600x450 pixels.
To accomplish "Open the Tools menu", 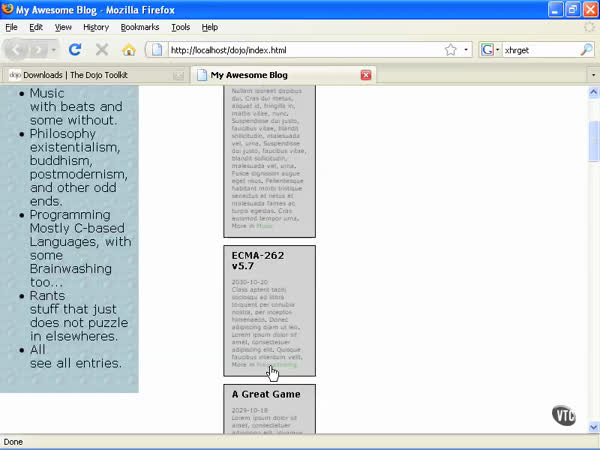I will coord(180,27).
